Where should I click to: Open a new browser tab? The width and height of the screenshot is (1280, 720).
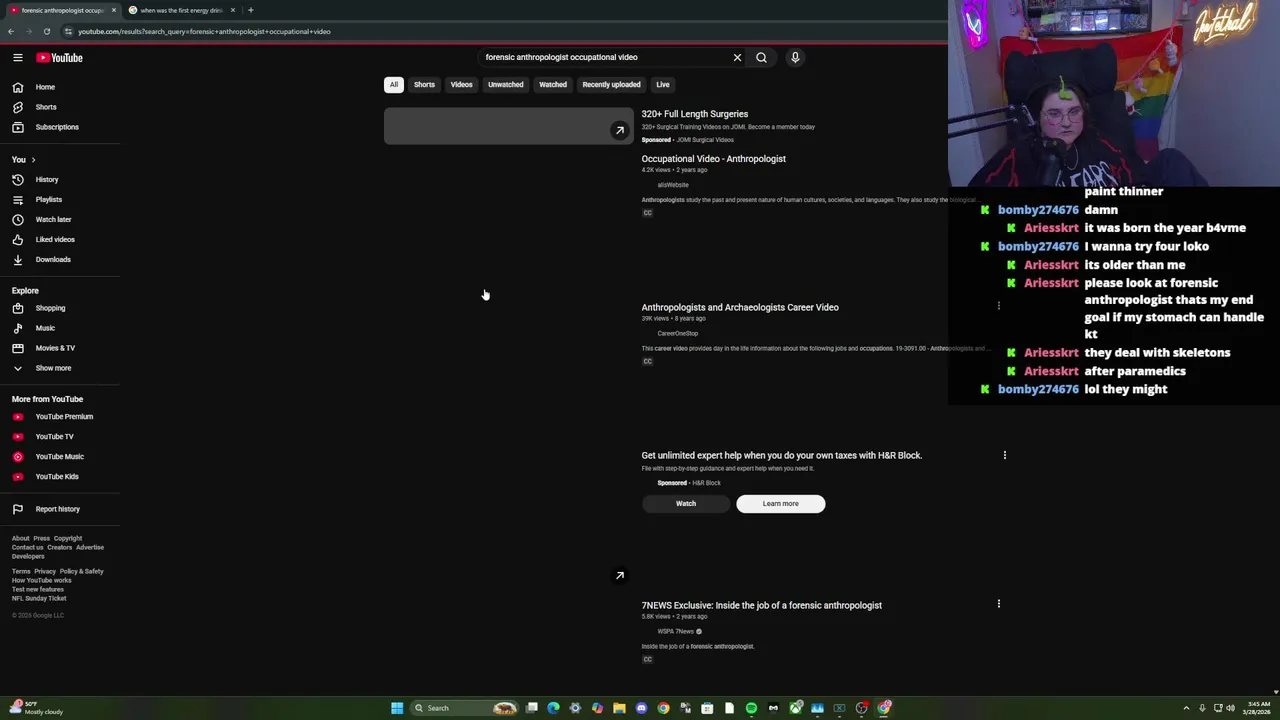point(250,10)
